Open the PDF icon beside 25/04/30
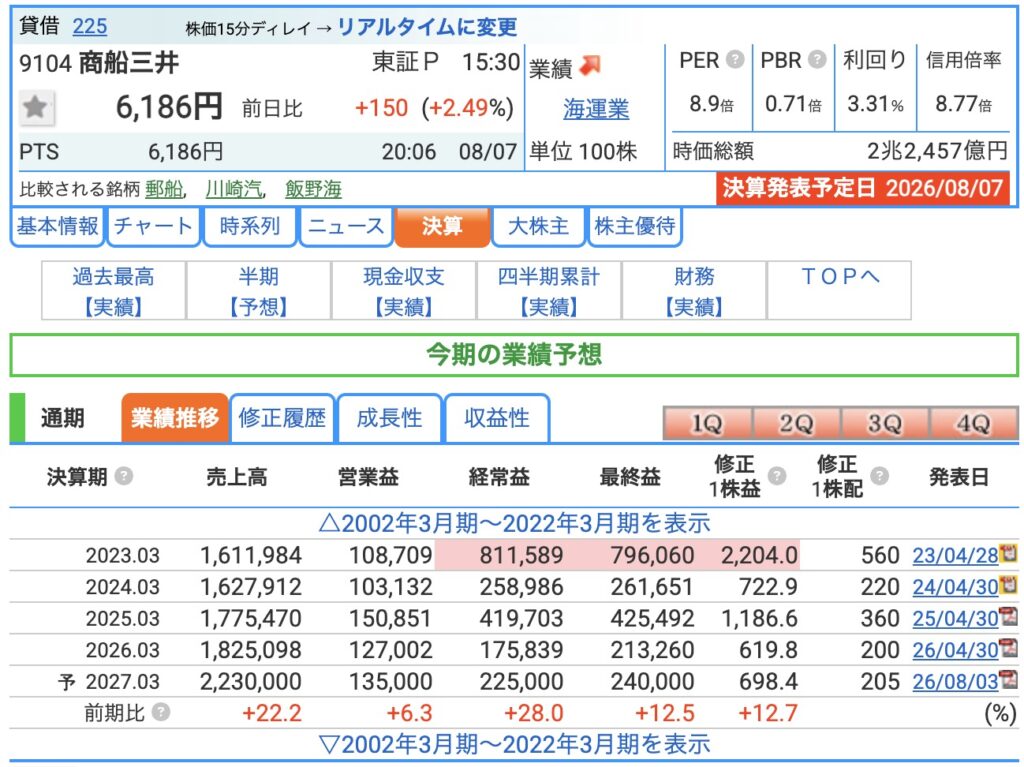Viewport: 1024px width, 767px height. point(1008,617)
